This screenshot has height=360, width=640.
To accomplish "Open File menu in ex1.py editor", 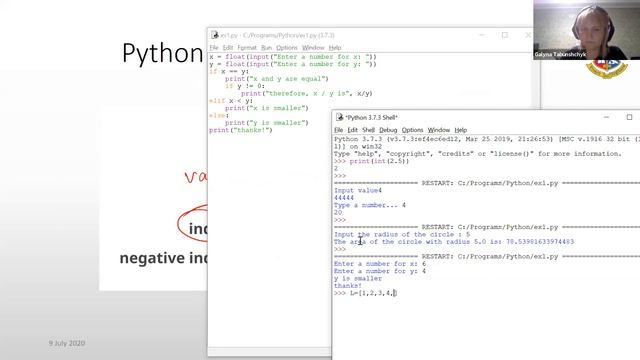I will (x=214, y=48).
